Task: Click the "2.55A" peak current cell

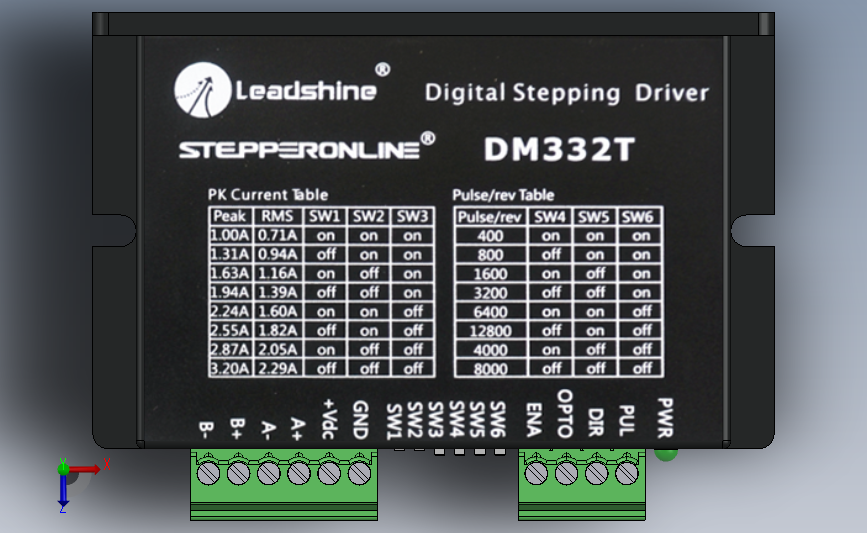Action: (x=230, y=330)
